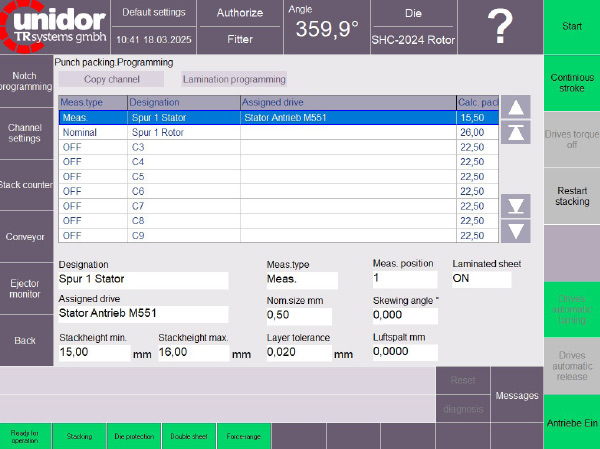Image resolution: width=600 pixels, height=449 pixels.
Task: Click the unidor TRsystems logo
Action: (x=55, y=27)
